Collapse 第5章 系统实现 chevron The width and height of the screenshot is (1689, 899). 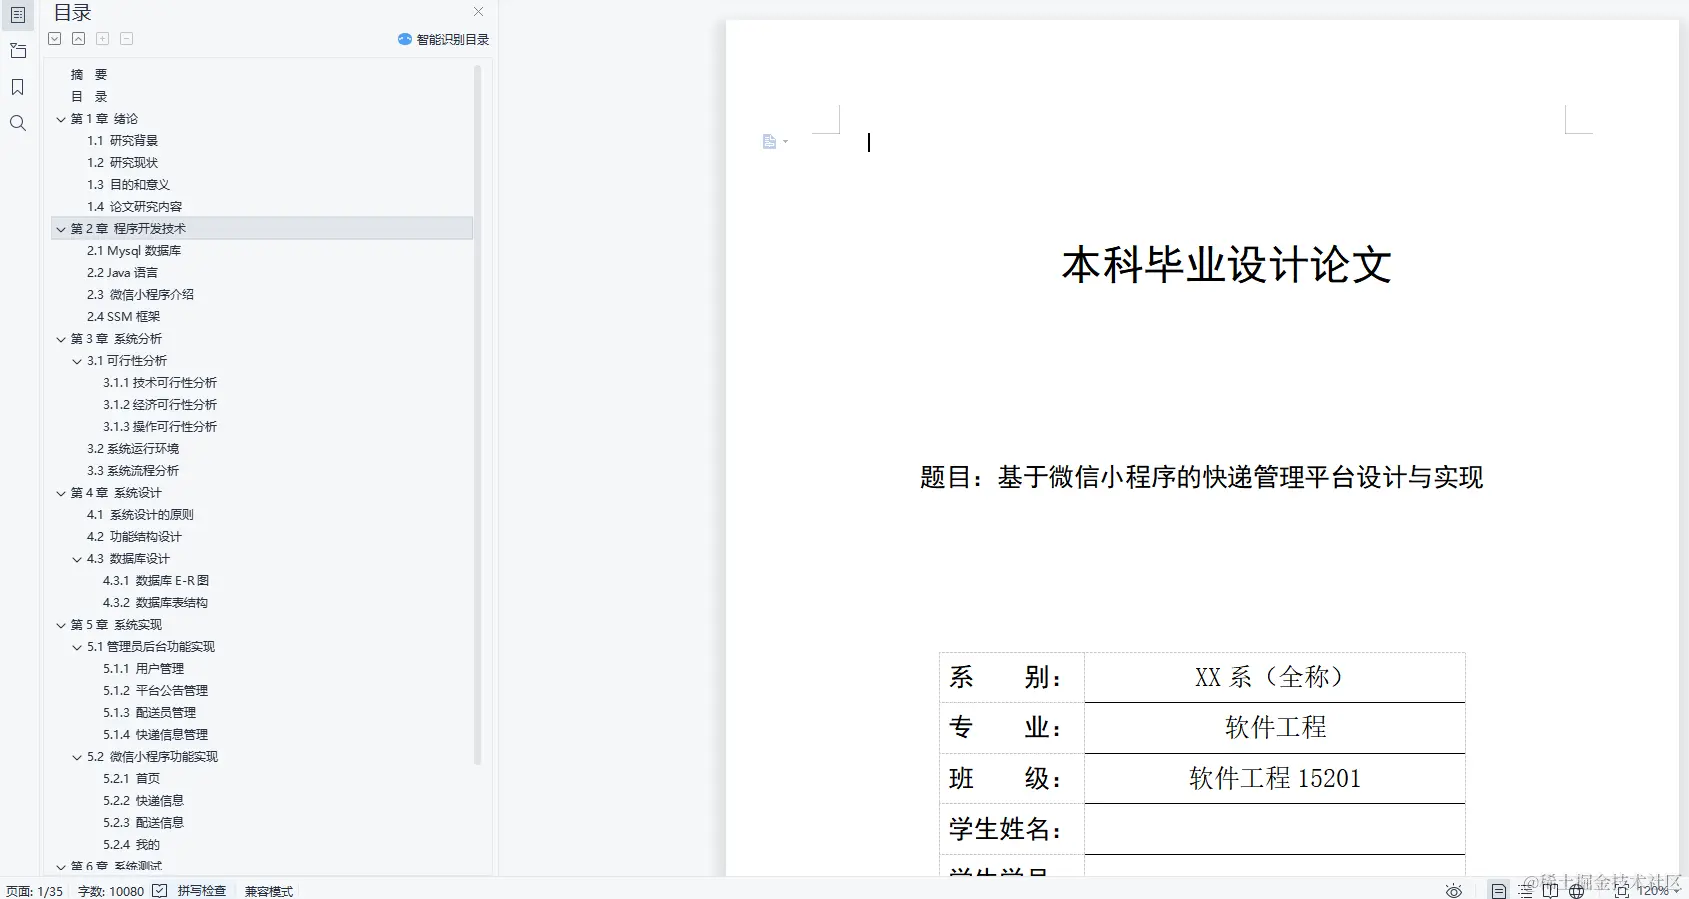(61, 625)
